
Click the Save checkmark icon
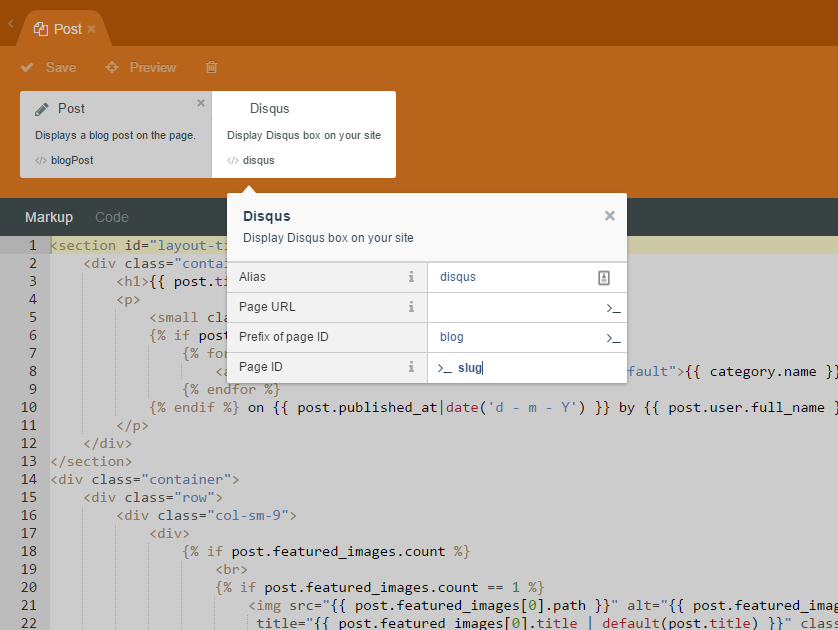[27, 67]
